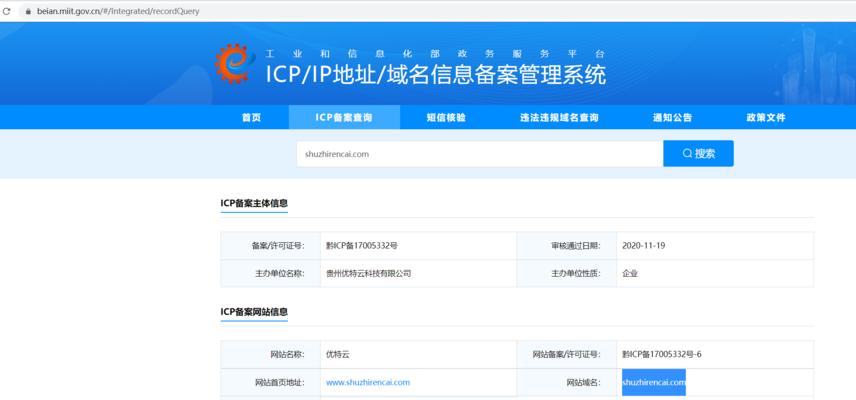The height and width of the screenshot is (400, 856).
Task: Click the 备案/许可证号 label cell
Action: tap(271, 246)
